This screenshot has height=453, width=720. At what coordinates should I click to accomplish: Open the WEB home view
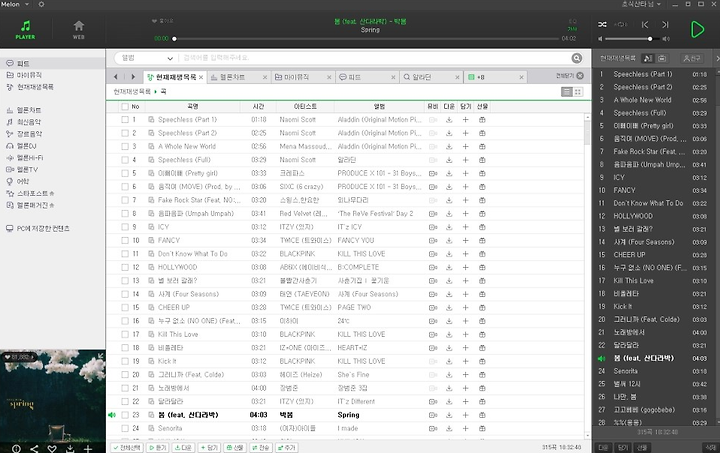tap(79, 30)
